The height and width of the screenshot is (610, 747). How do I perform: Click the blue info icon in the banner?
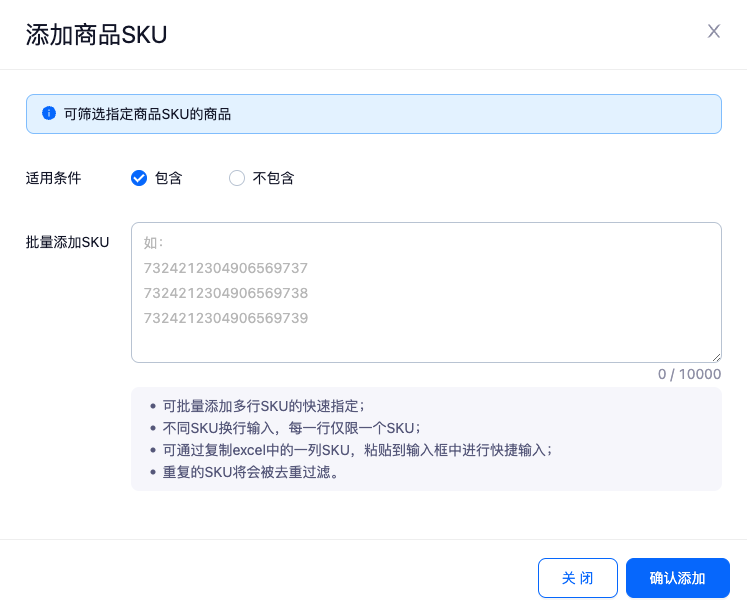point(48,114)
